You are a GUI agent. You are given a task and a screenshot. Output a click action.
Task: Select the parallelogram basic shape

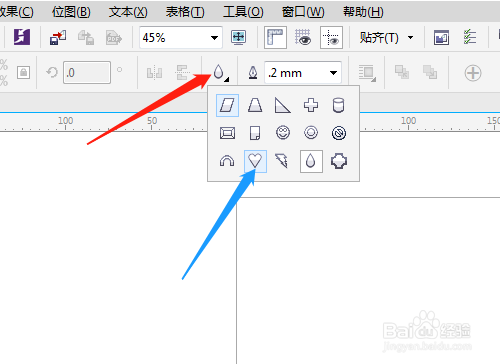coord(227,105)
